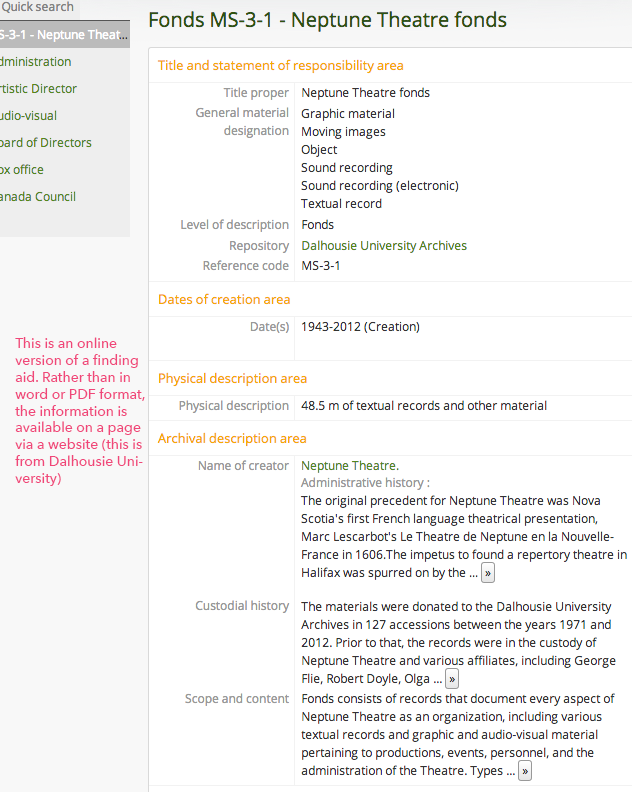Switch to the Quick search tab
632x792 pixels.
tap(38, 7)
